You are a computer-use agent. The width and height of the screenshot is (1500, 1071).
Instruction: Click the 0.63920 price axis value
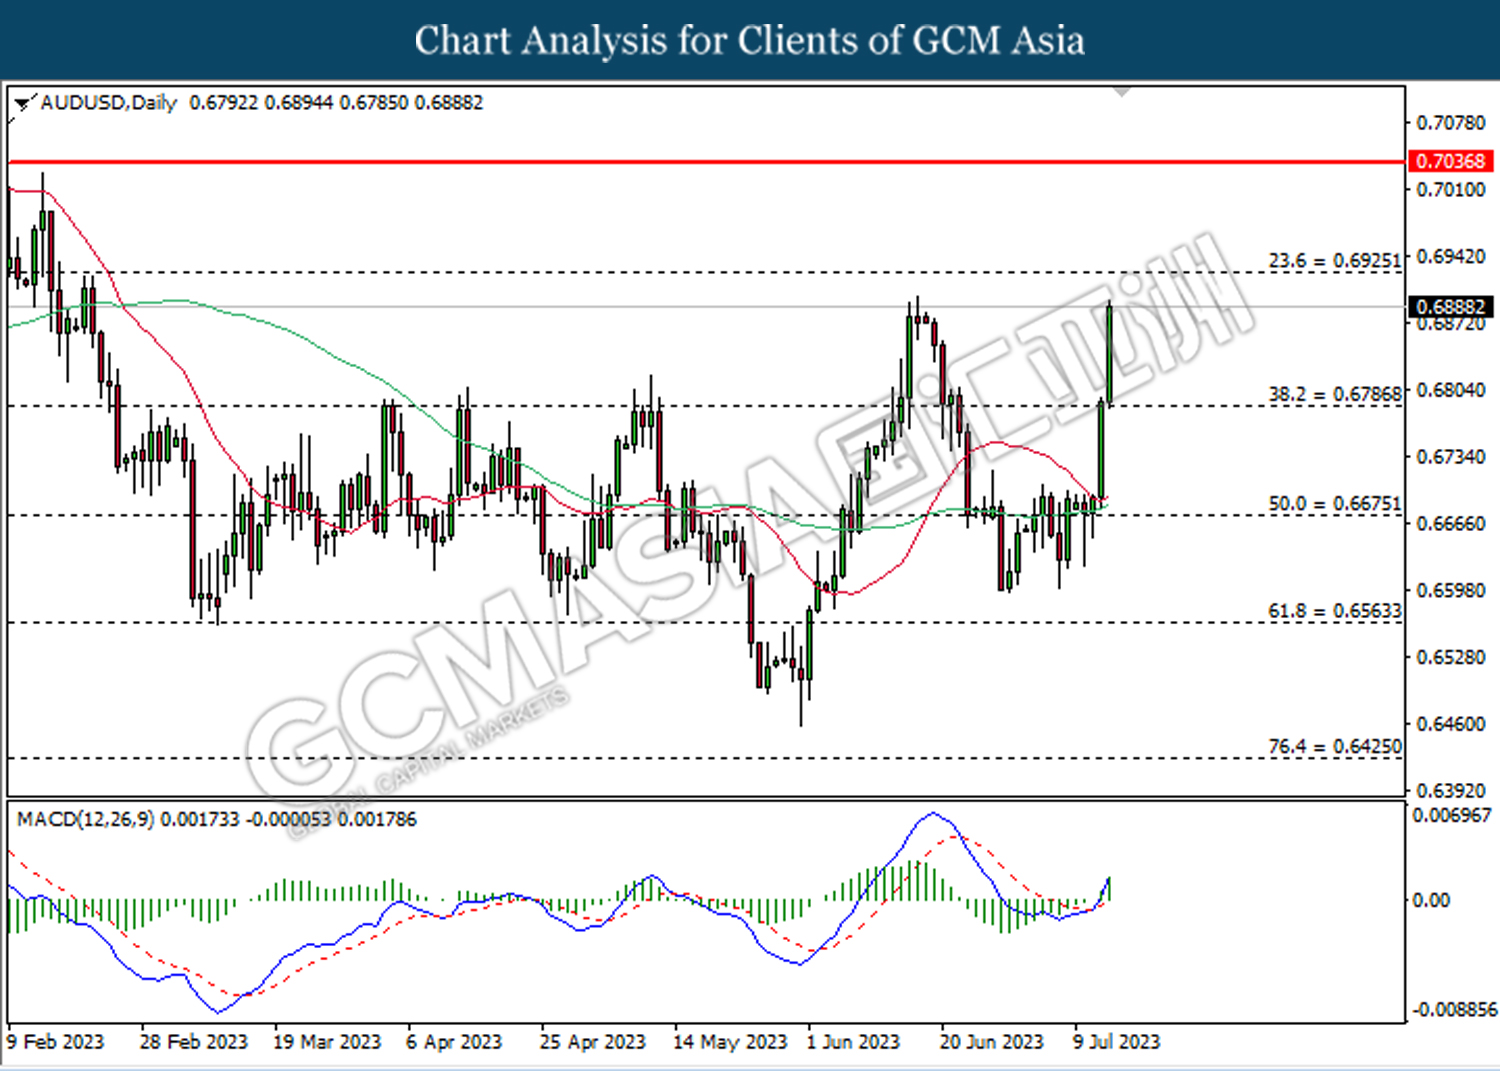click(1451, 791)
